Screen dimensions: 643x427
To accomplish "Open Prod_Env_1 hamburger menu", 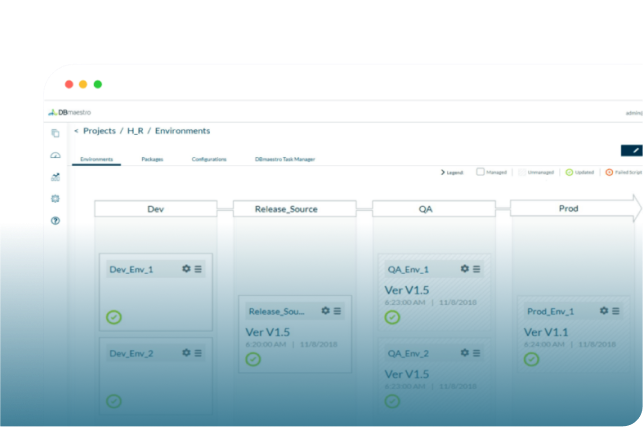I will (x=616, y=311).
